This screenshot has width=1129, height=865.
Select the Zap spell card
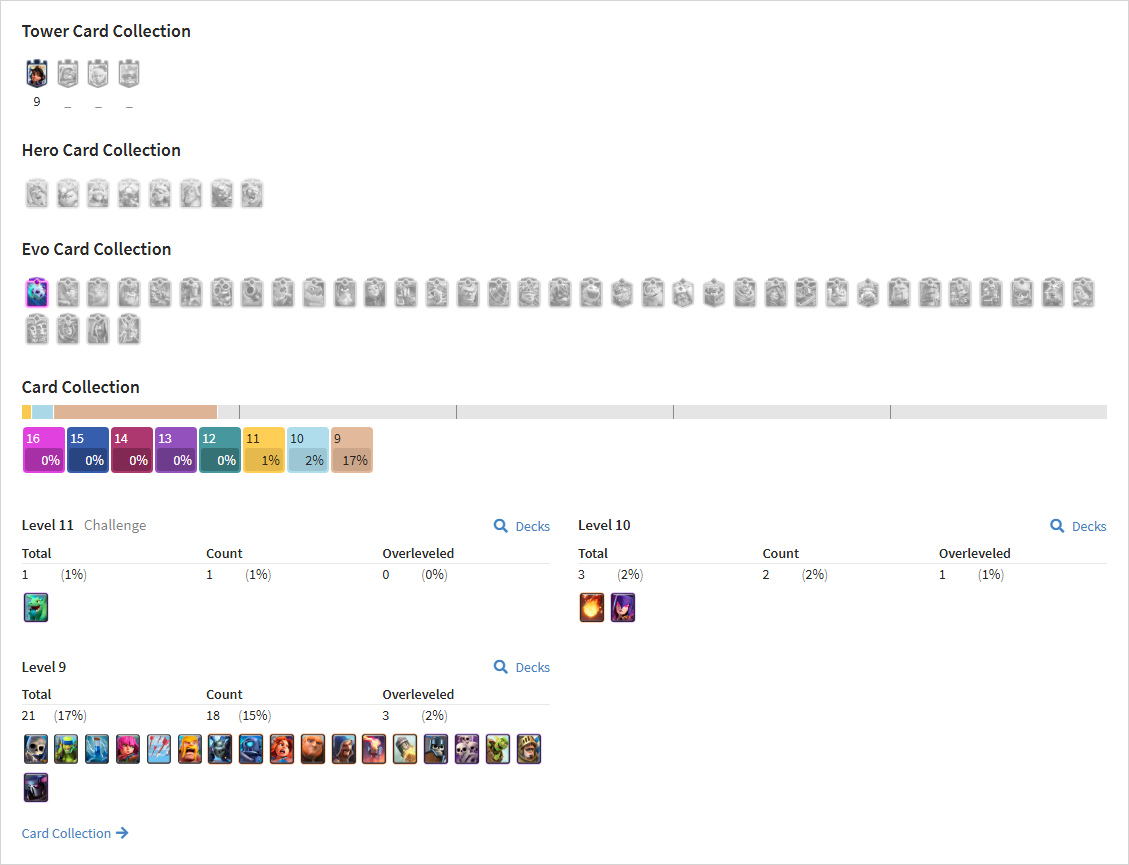[97, 749]
